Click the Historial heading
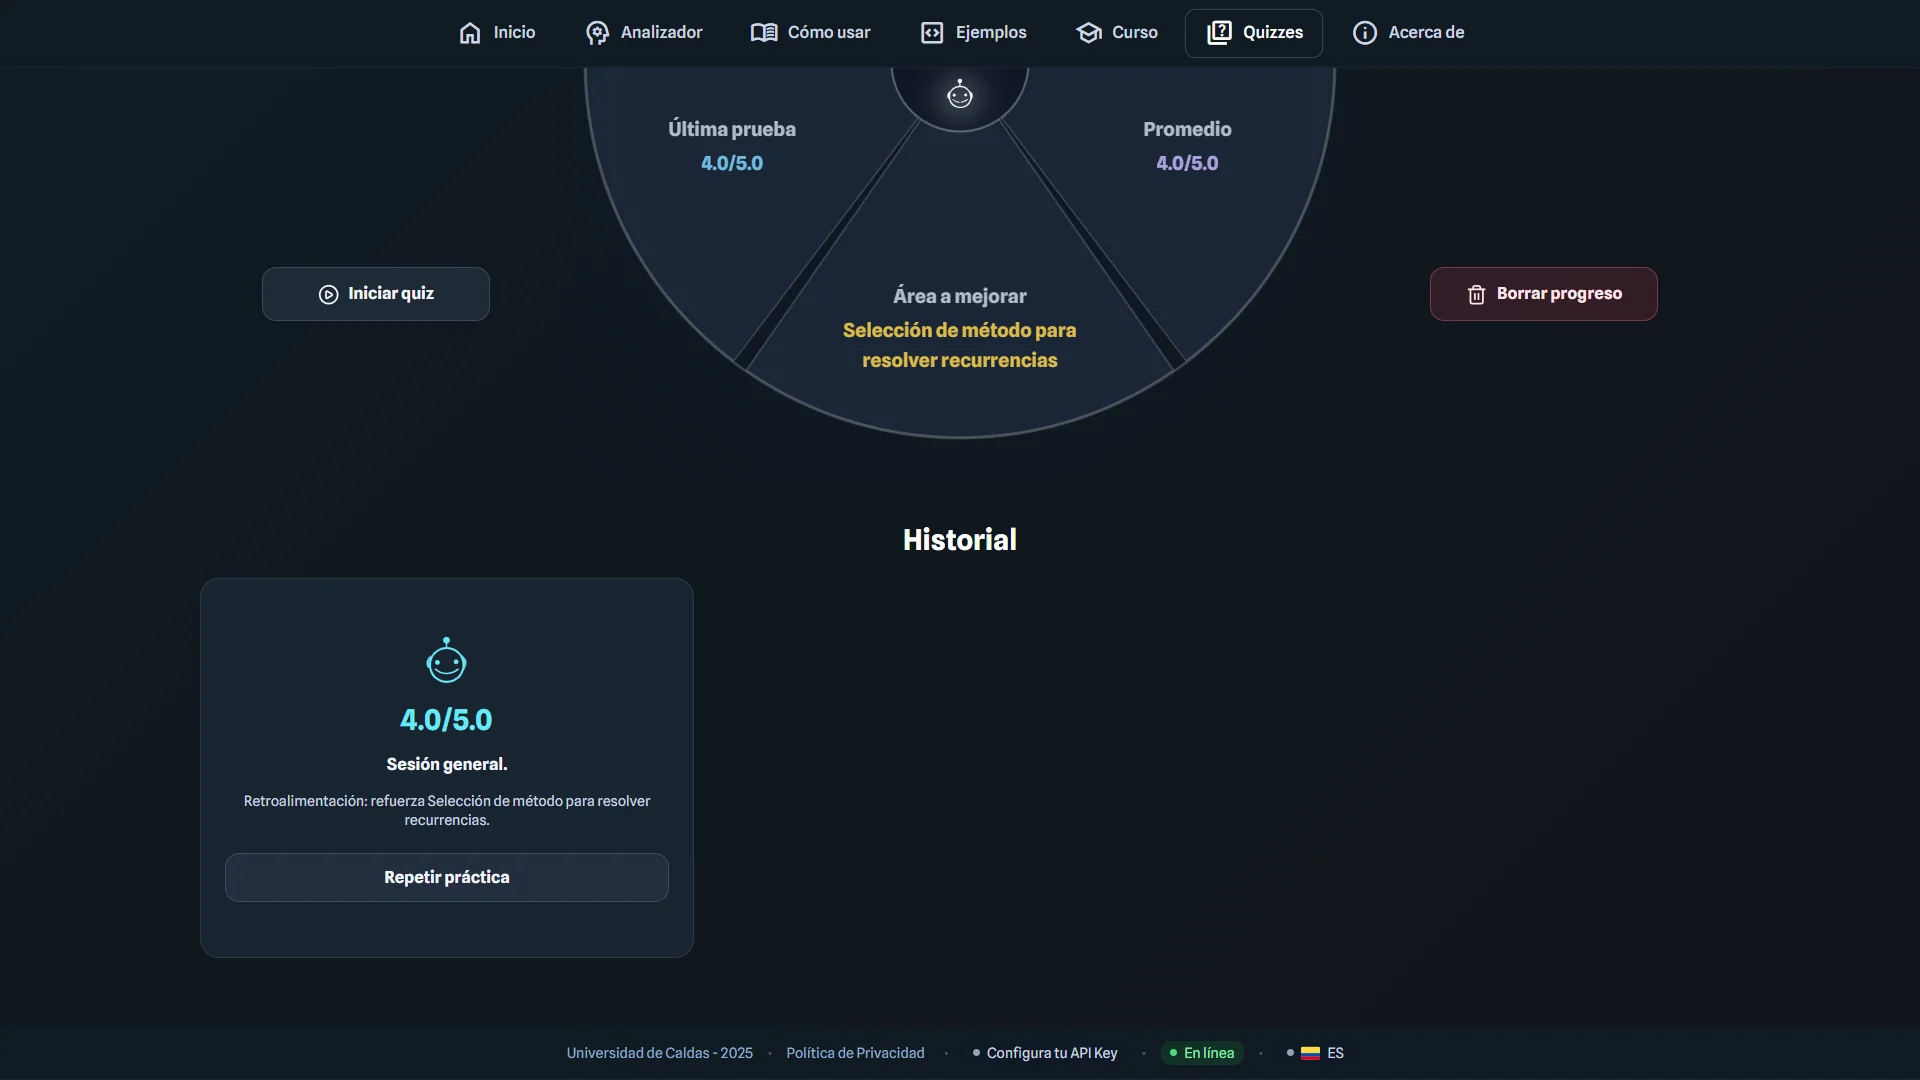 960,540
